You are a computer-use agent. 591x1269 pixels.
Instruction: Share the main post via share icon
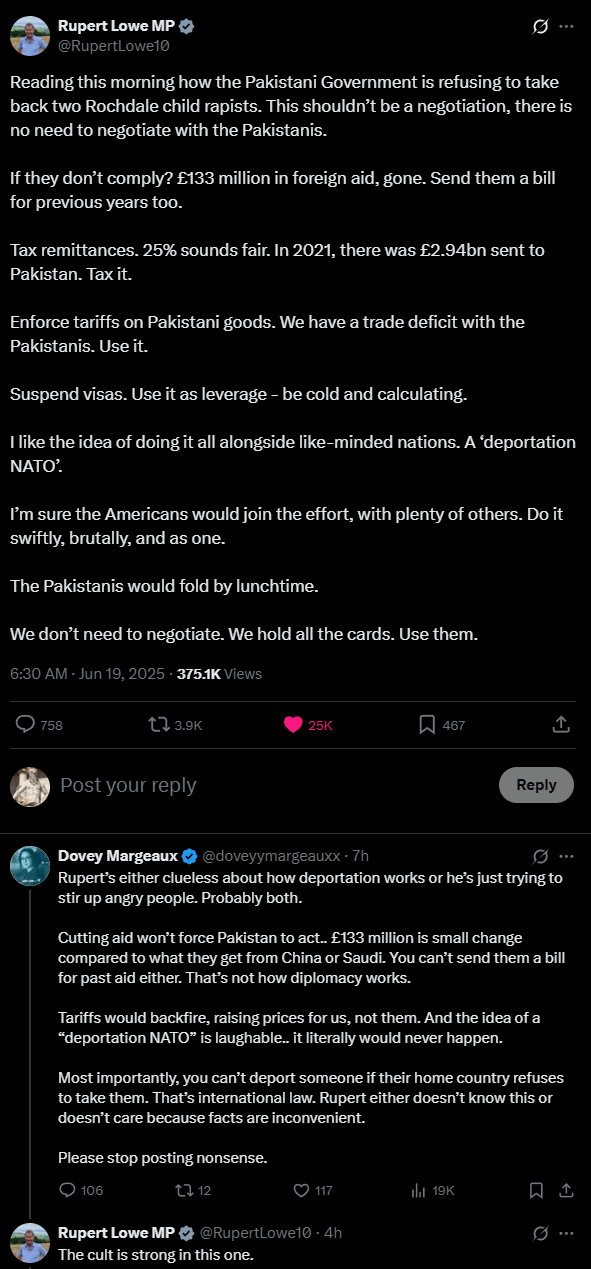[x=561, y=725]
